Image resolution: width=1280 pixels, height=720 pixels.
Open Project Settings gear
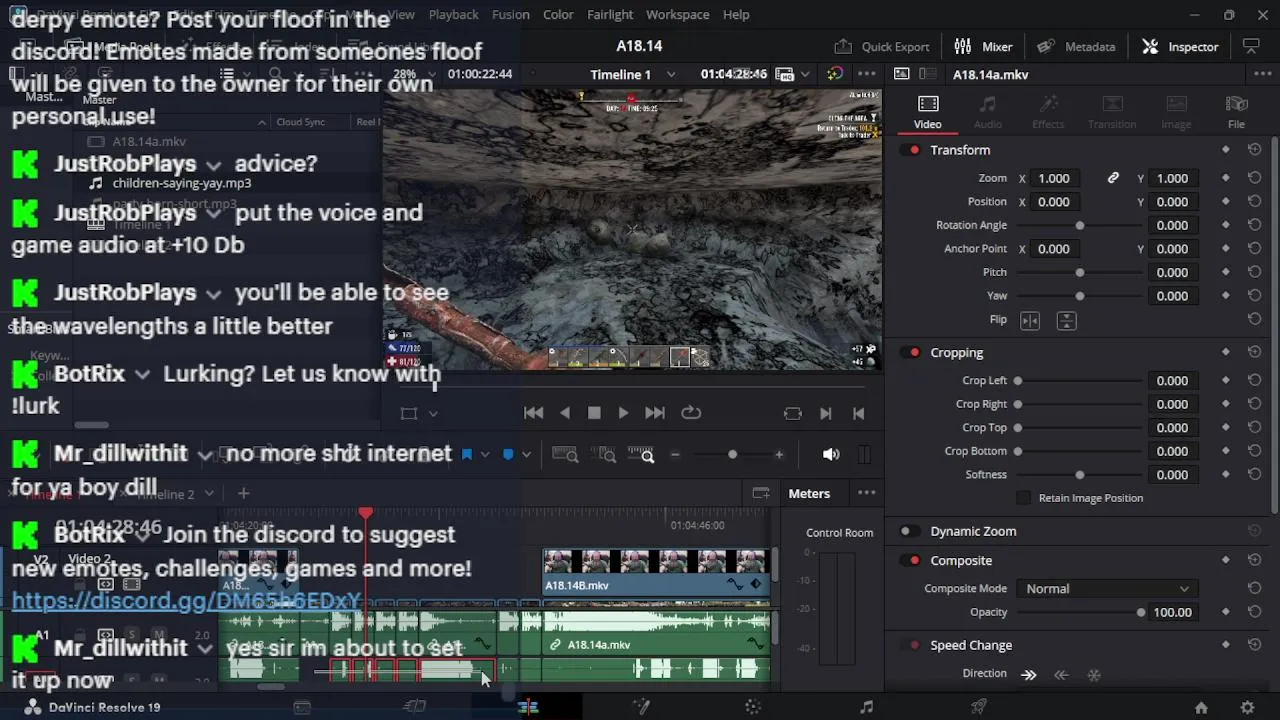point(1247,707)
